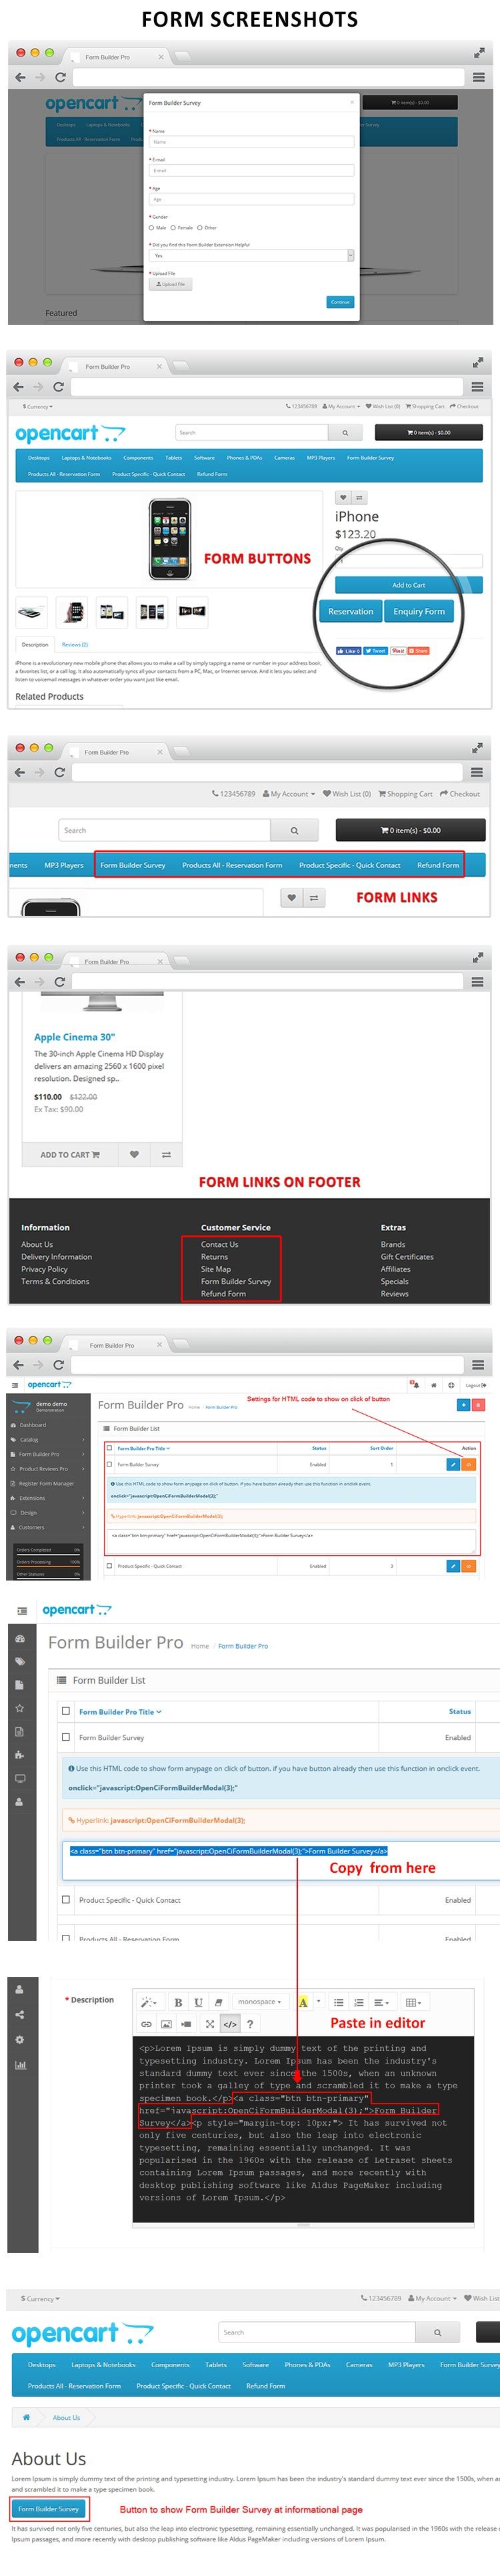Open editor fullscreen mode
Image resolution: width=500 pixels, height=2576 pixels.
point(209,2024)
